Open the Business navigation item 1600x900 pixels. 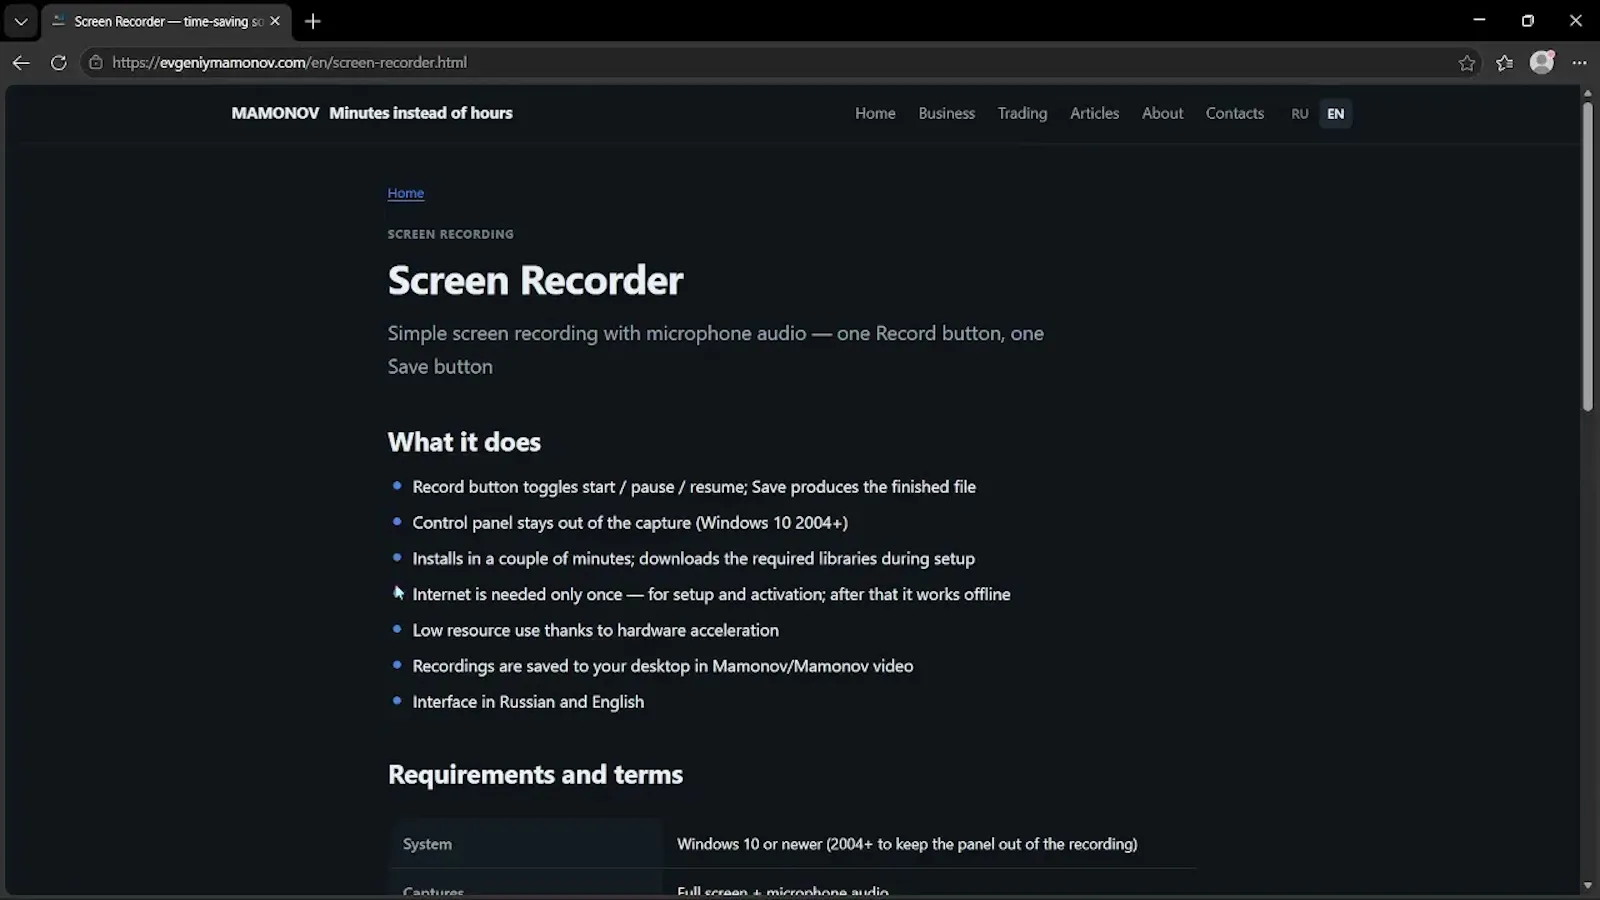click(x=946, y=113)
